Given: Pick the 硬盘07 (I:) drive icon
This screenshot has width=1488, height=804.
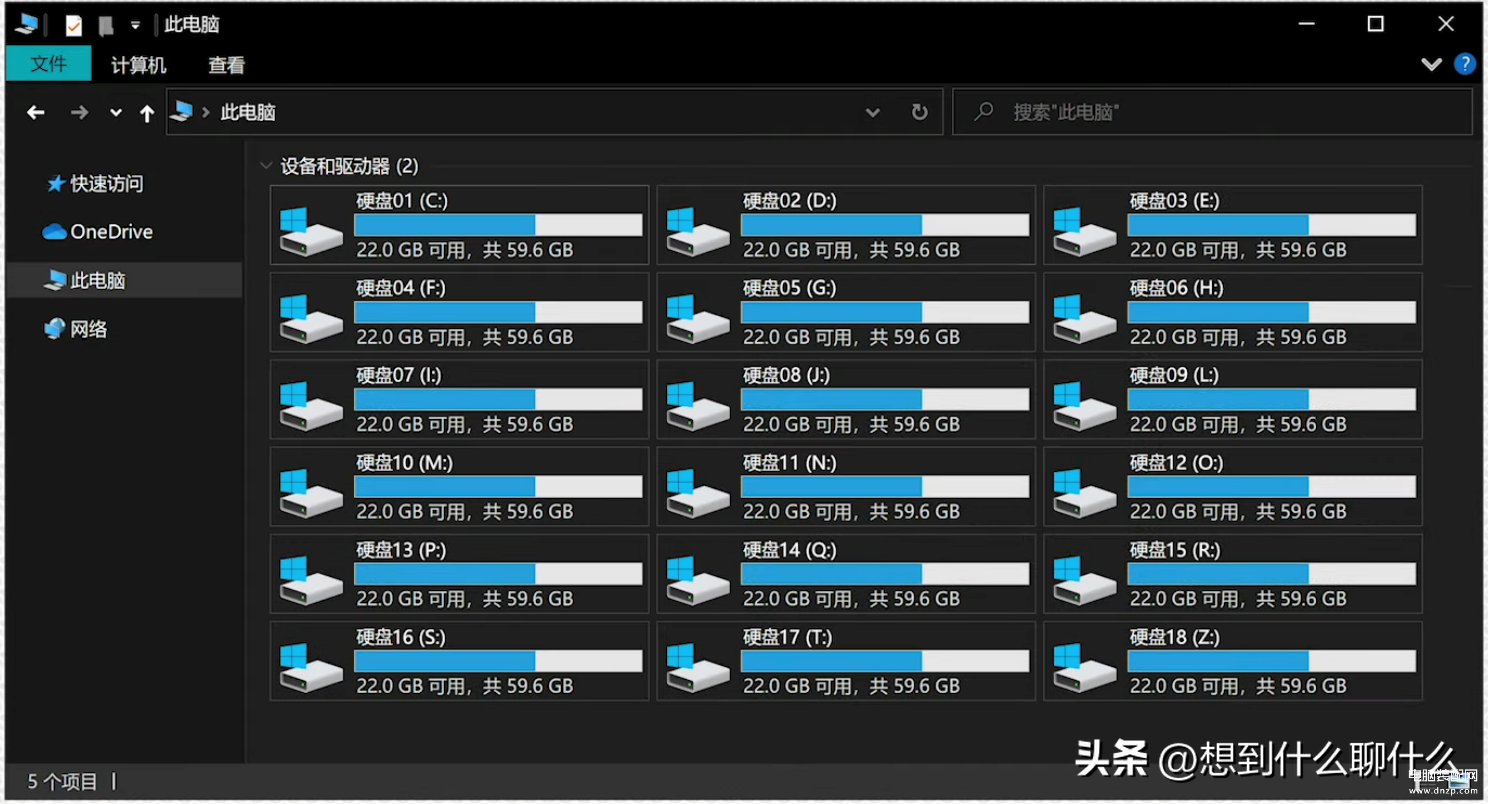Looking at the screenshot, I should tap(311, 405).
